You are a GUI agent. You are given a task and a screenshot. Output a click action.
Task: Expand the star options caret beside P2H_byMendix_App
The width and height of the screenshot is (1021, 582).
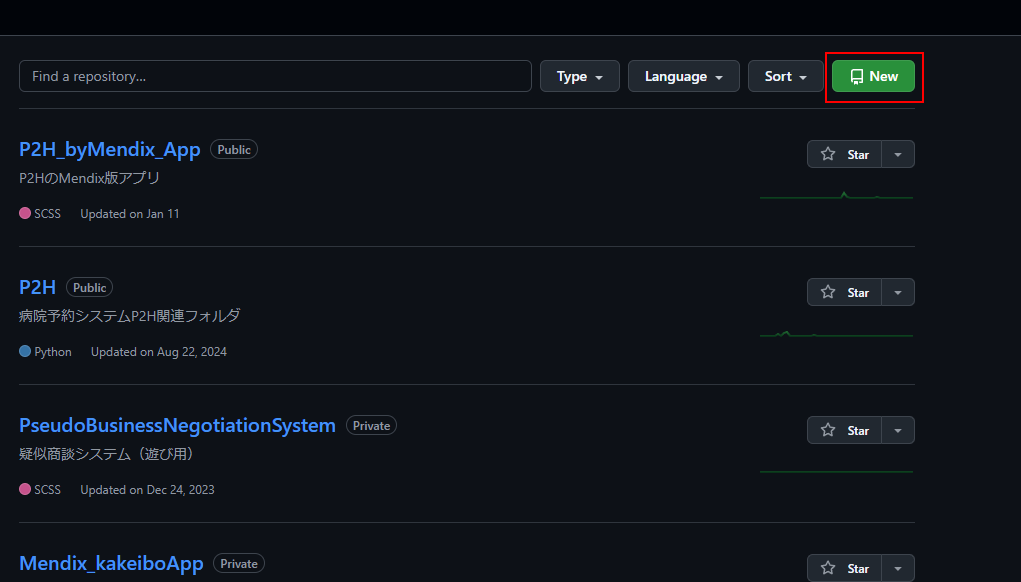coord(897,154)
